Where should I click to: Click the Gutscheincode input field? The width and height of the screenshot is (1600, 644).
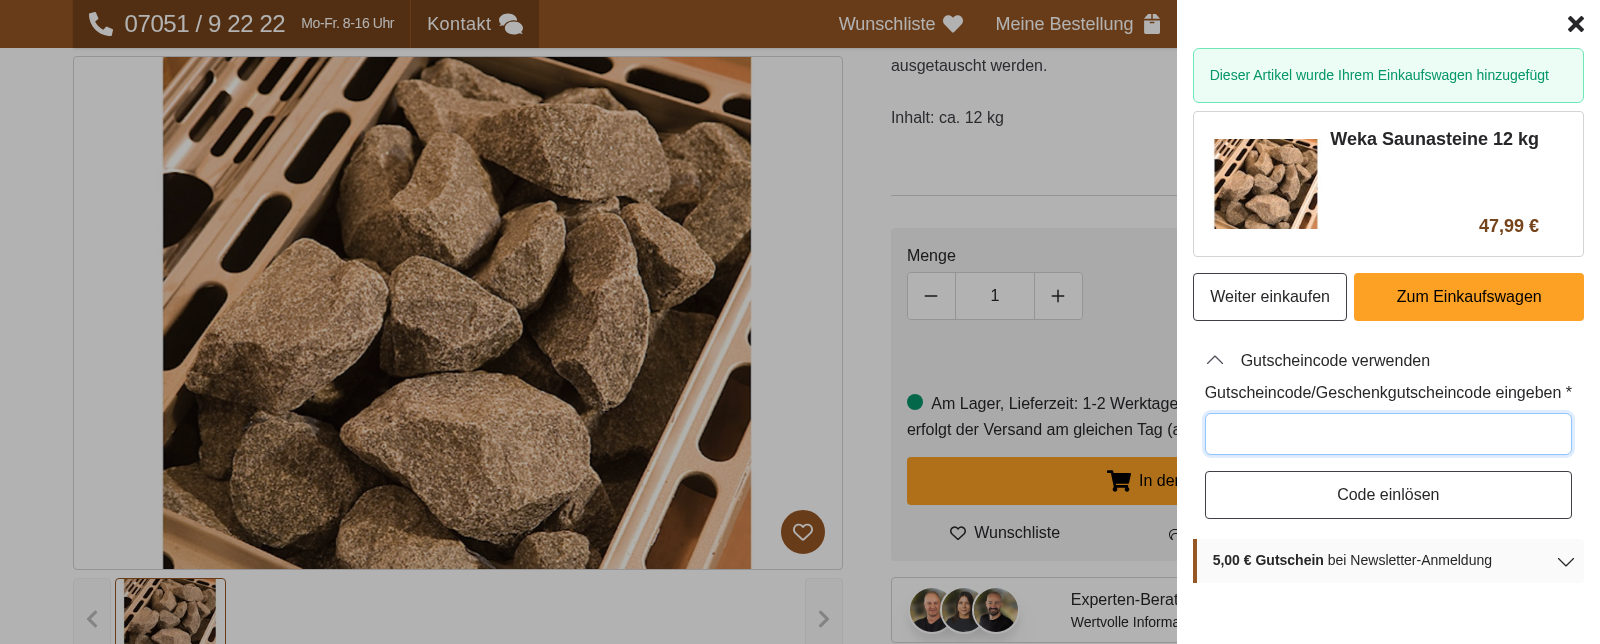tap(1388, 433)
